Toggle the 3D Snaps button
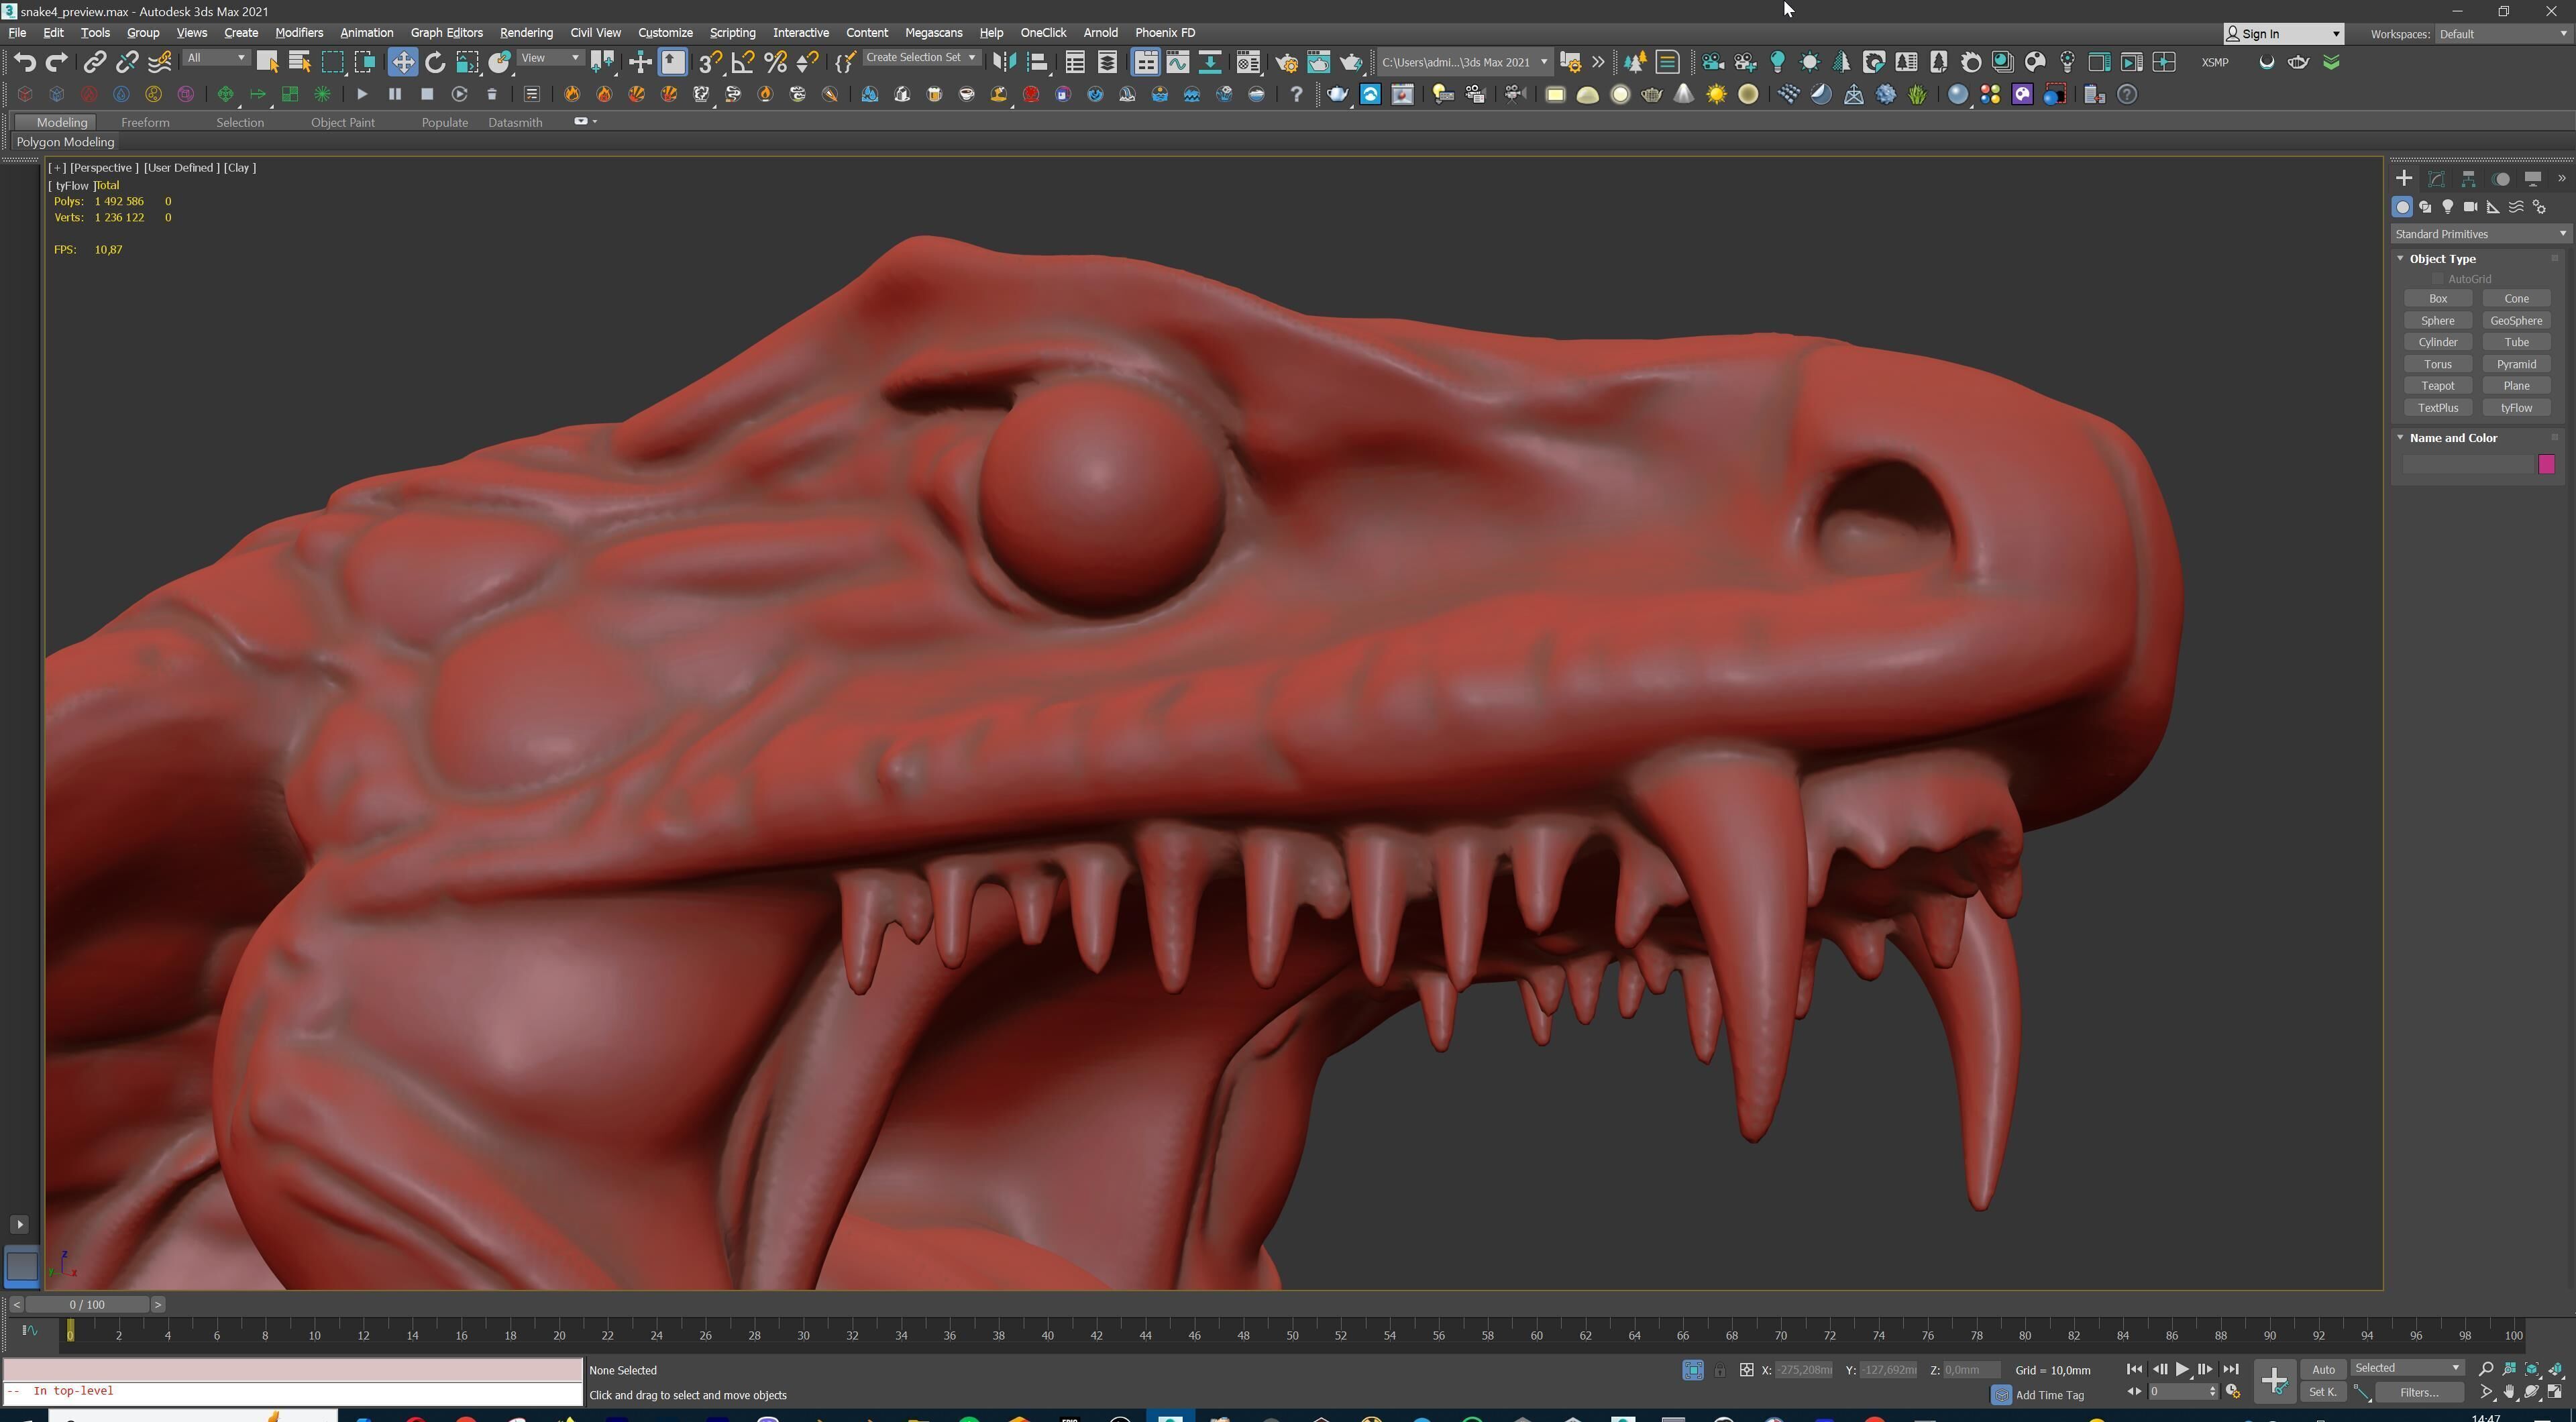 (709, 62)
